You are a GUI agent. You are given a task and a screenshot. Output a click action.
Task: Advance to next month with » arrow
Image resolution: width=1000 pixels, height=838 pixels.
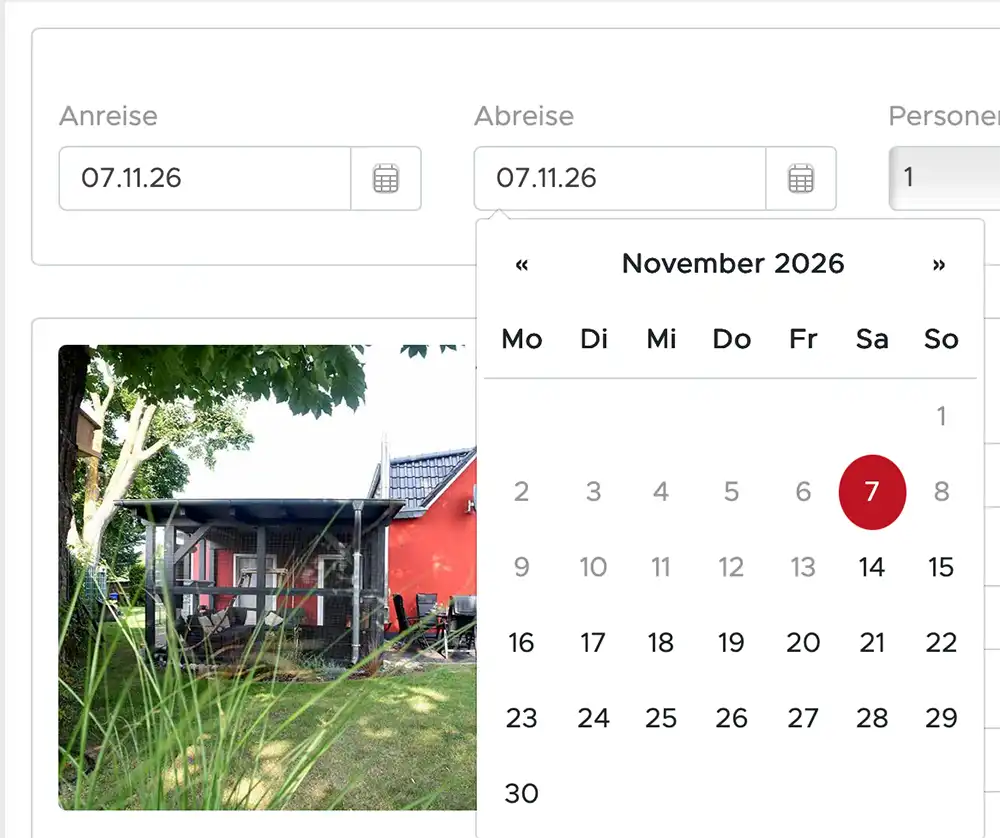click(938, 264)
